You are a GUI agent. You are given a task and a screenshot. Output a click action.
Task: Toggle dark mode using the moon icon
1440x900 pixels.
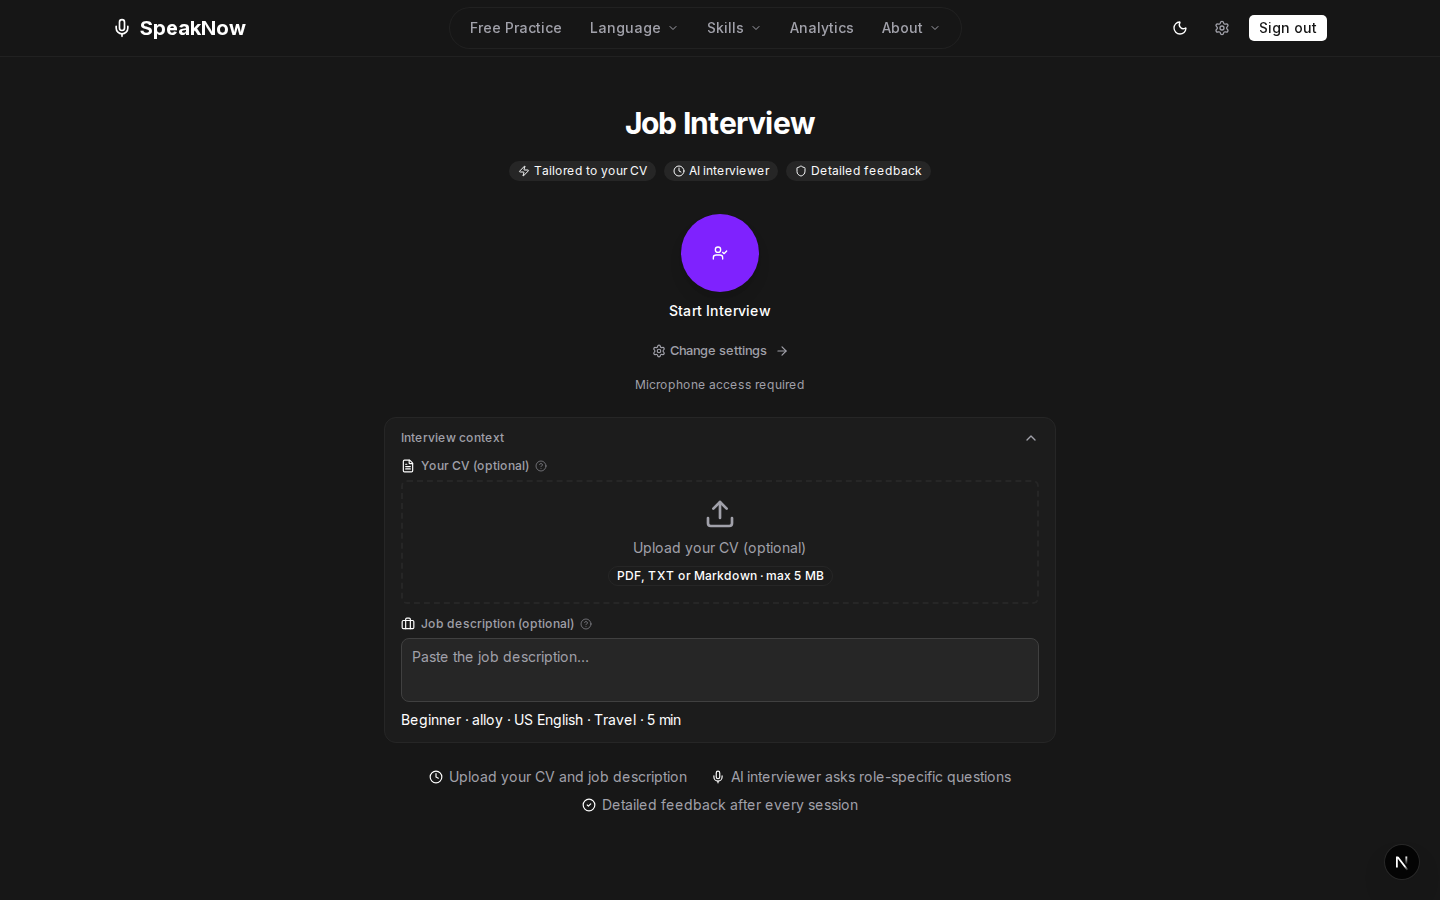tap(1180, 28)
